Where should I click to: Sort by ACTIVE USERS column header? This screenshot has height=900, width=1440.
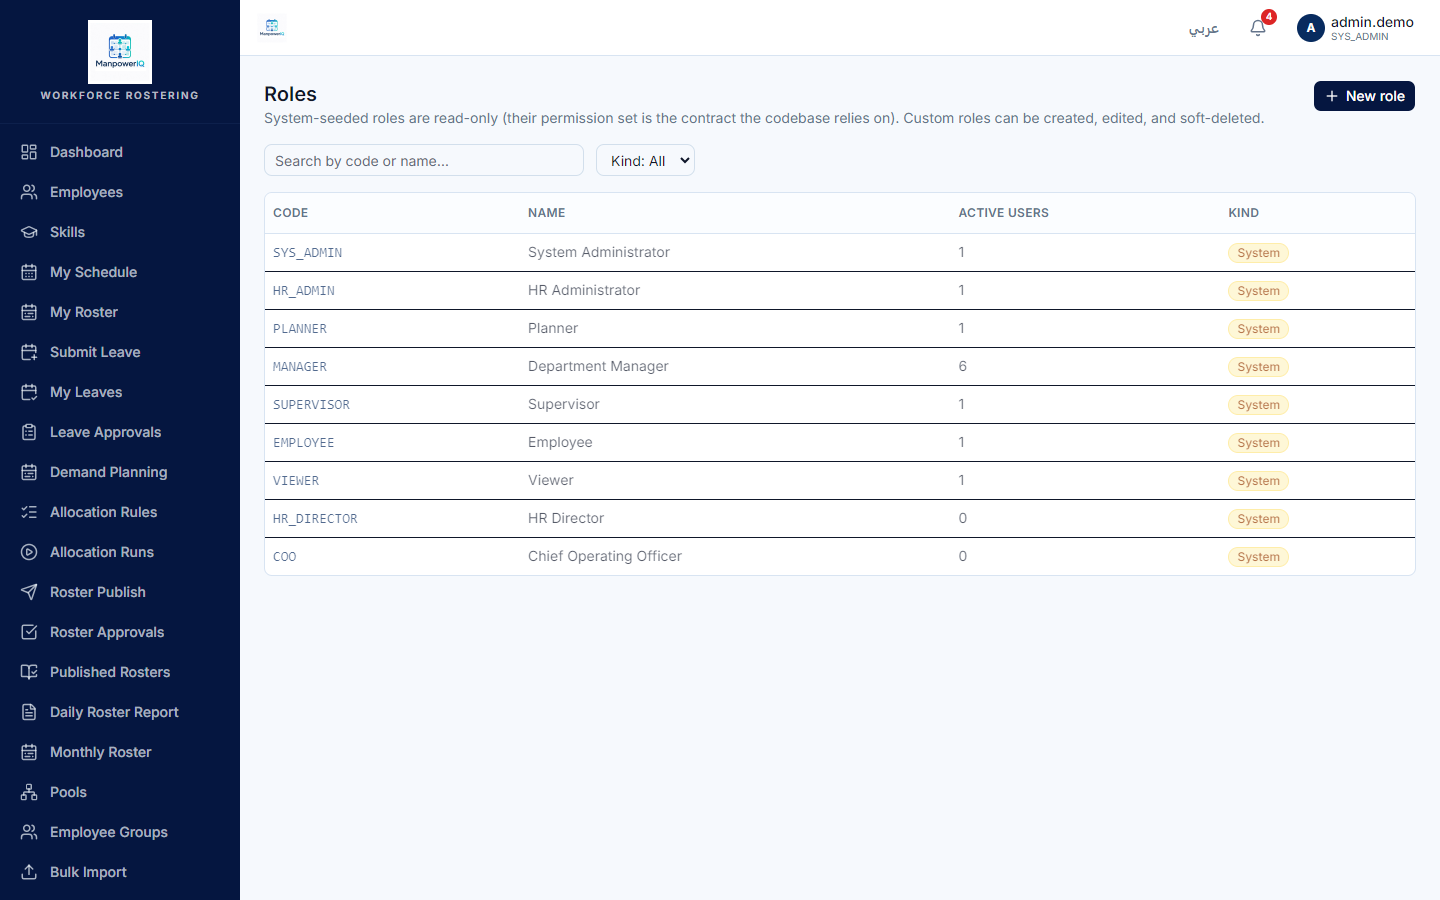[x=1004, y=213]
